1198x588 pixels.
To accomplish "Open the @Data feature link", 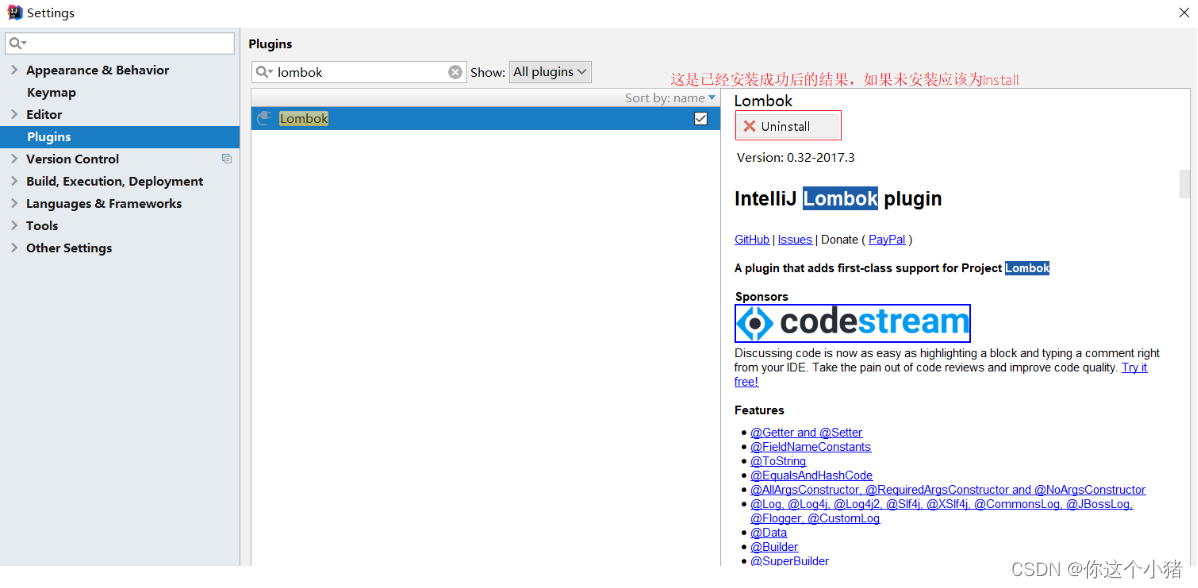I will [769, 532].
